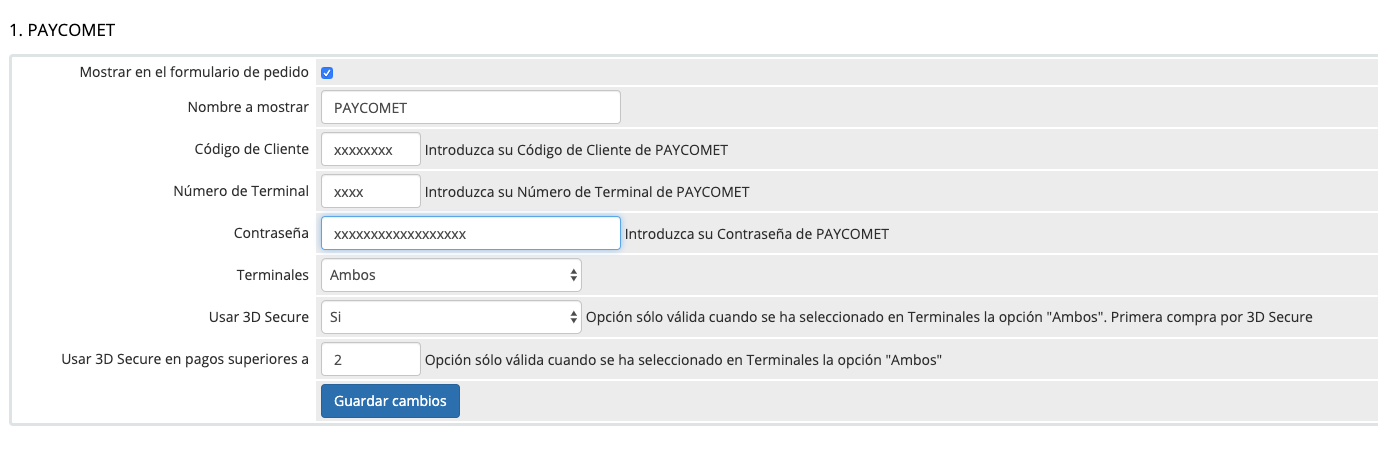Click the Nombre a mostrar field containing PAYCOMET
Viewport: 1378px width, 449px height.
pyautogui.click(x=471, y=107)
